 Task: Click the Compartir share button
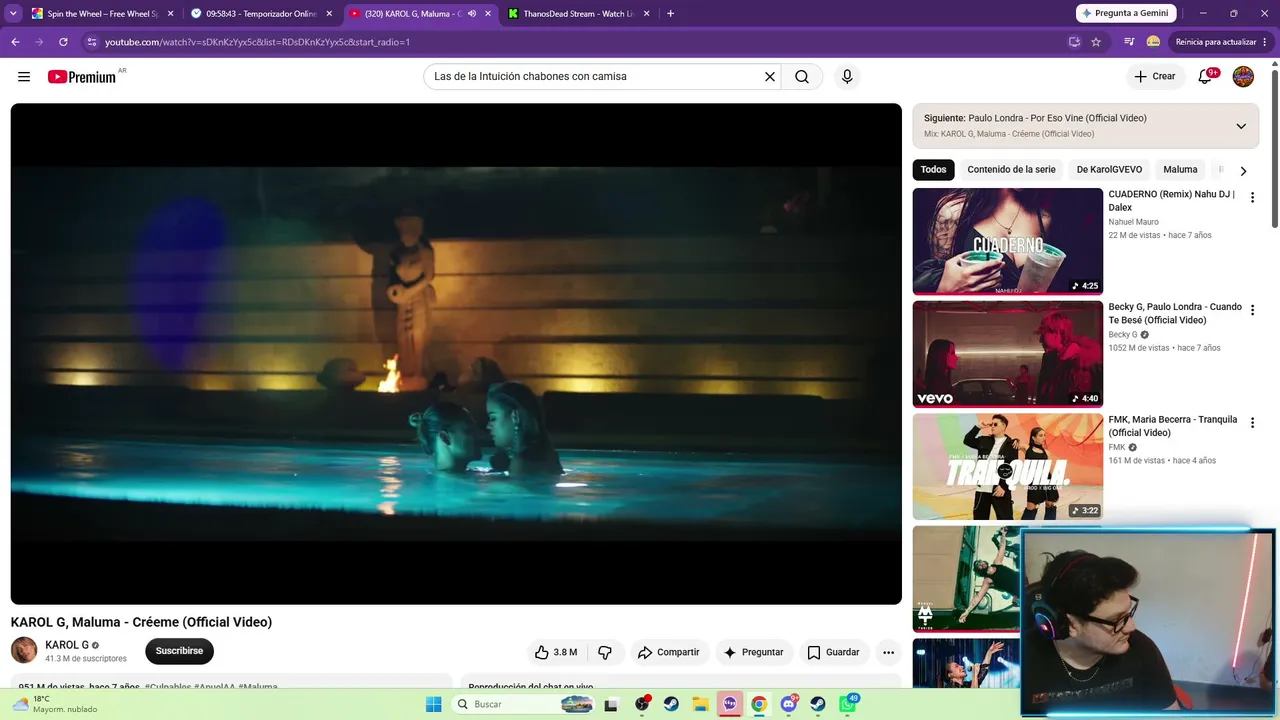[x=669, y=652]
